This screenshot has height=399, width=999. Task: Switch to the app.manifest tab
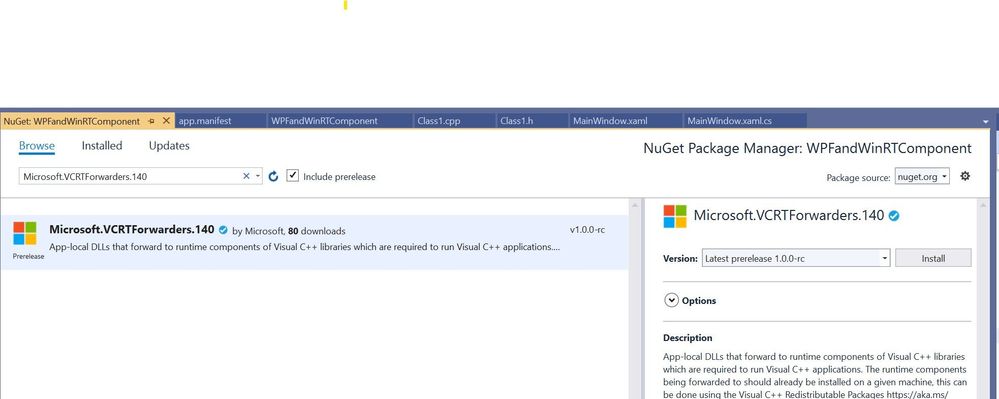coord(205,120)
